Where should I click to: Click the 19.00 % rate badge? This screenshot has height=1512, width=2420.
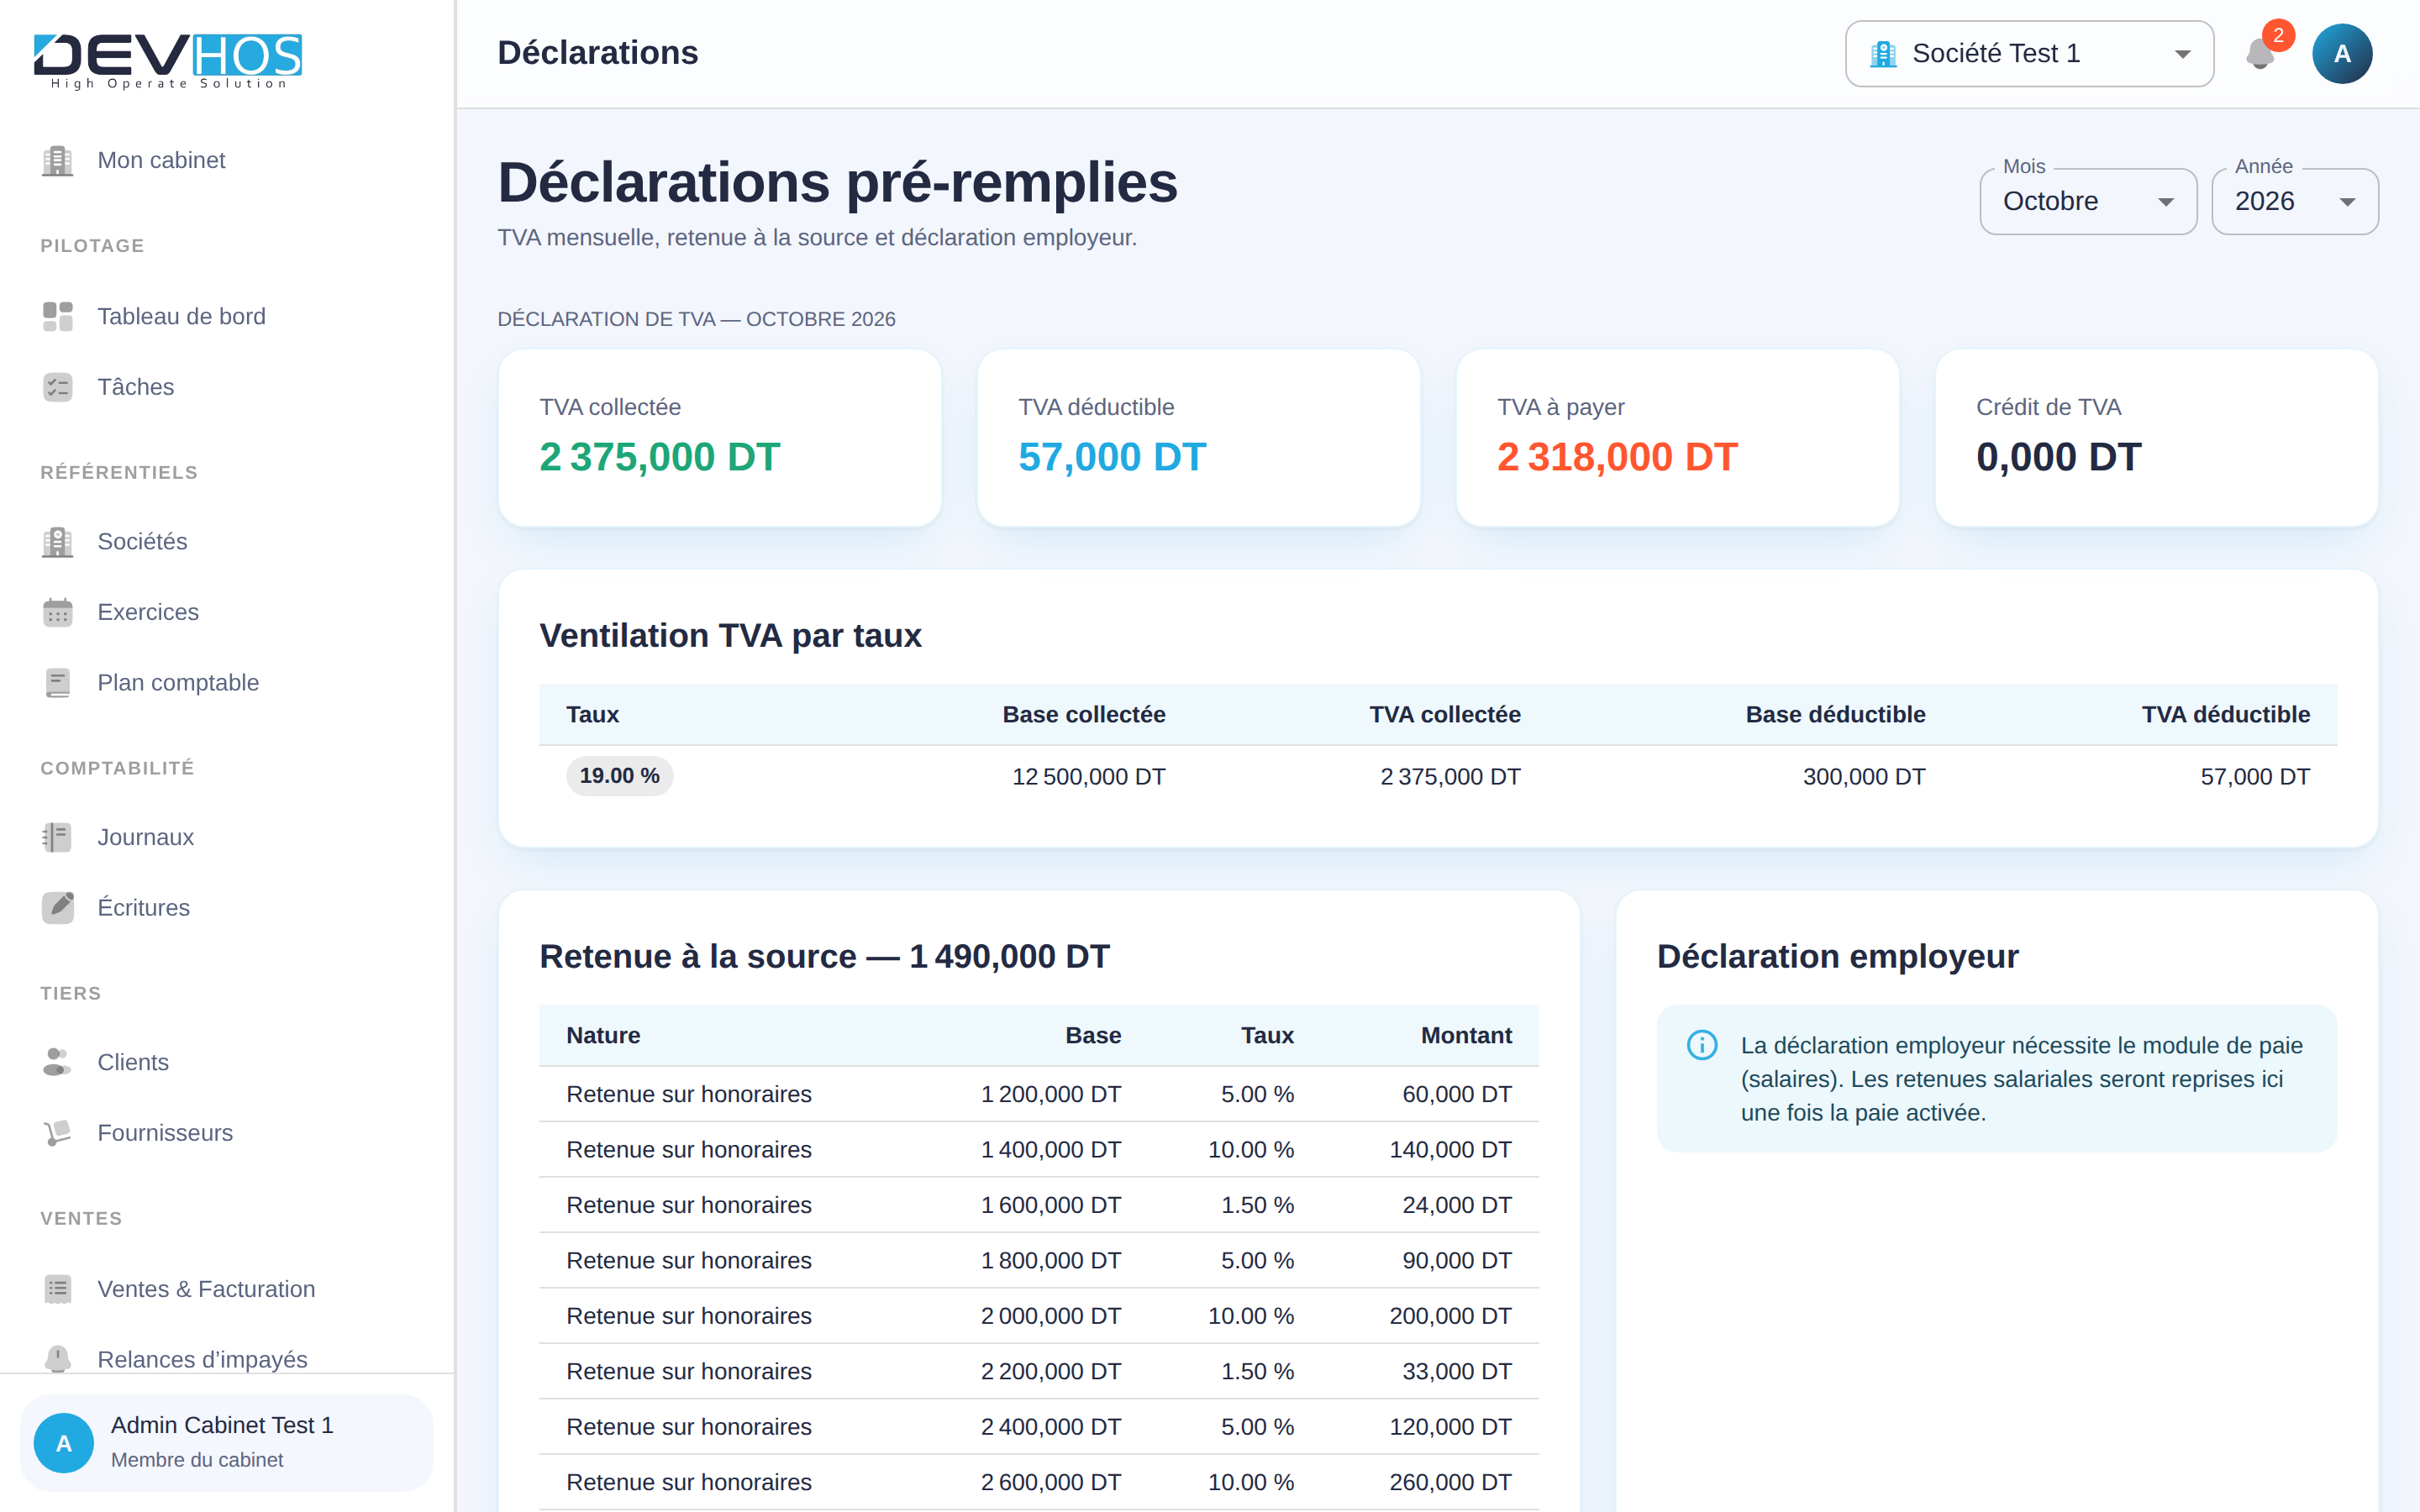click(x=619, y=776)
